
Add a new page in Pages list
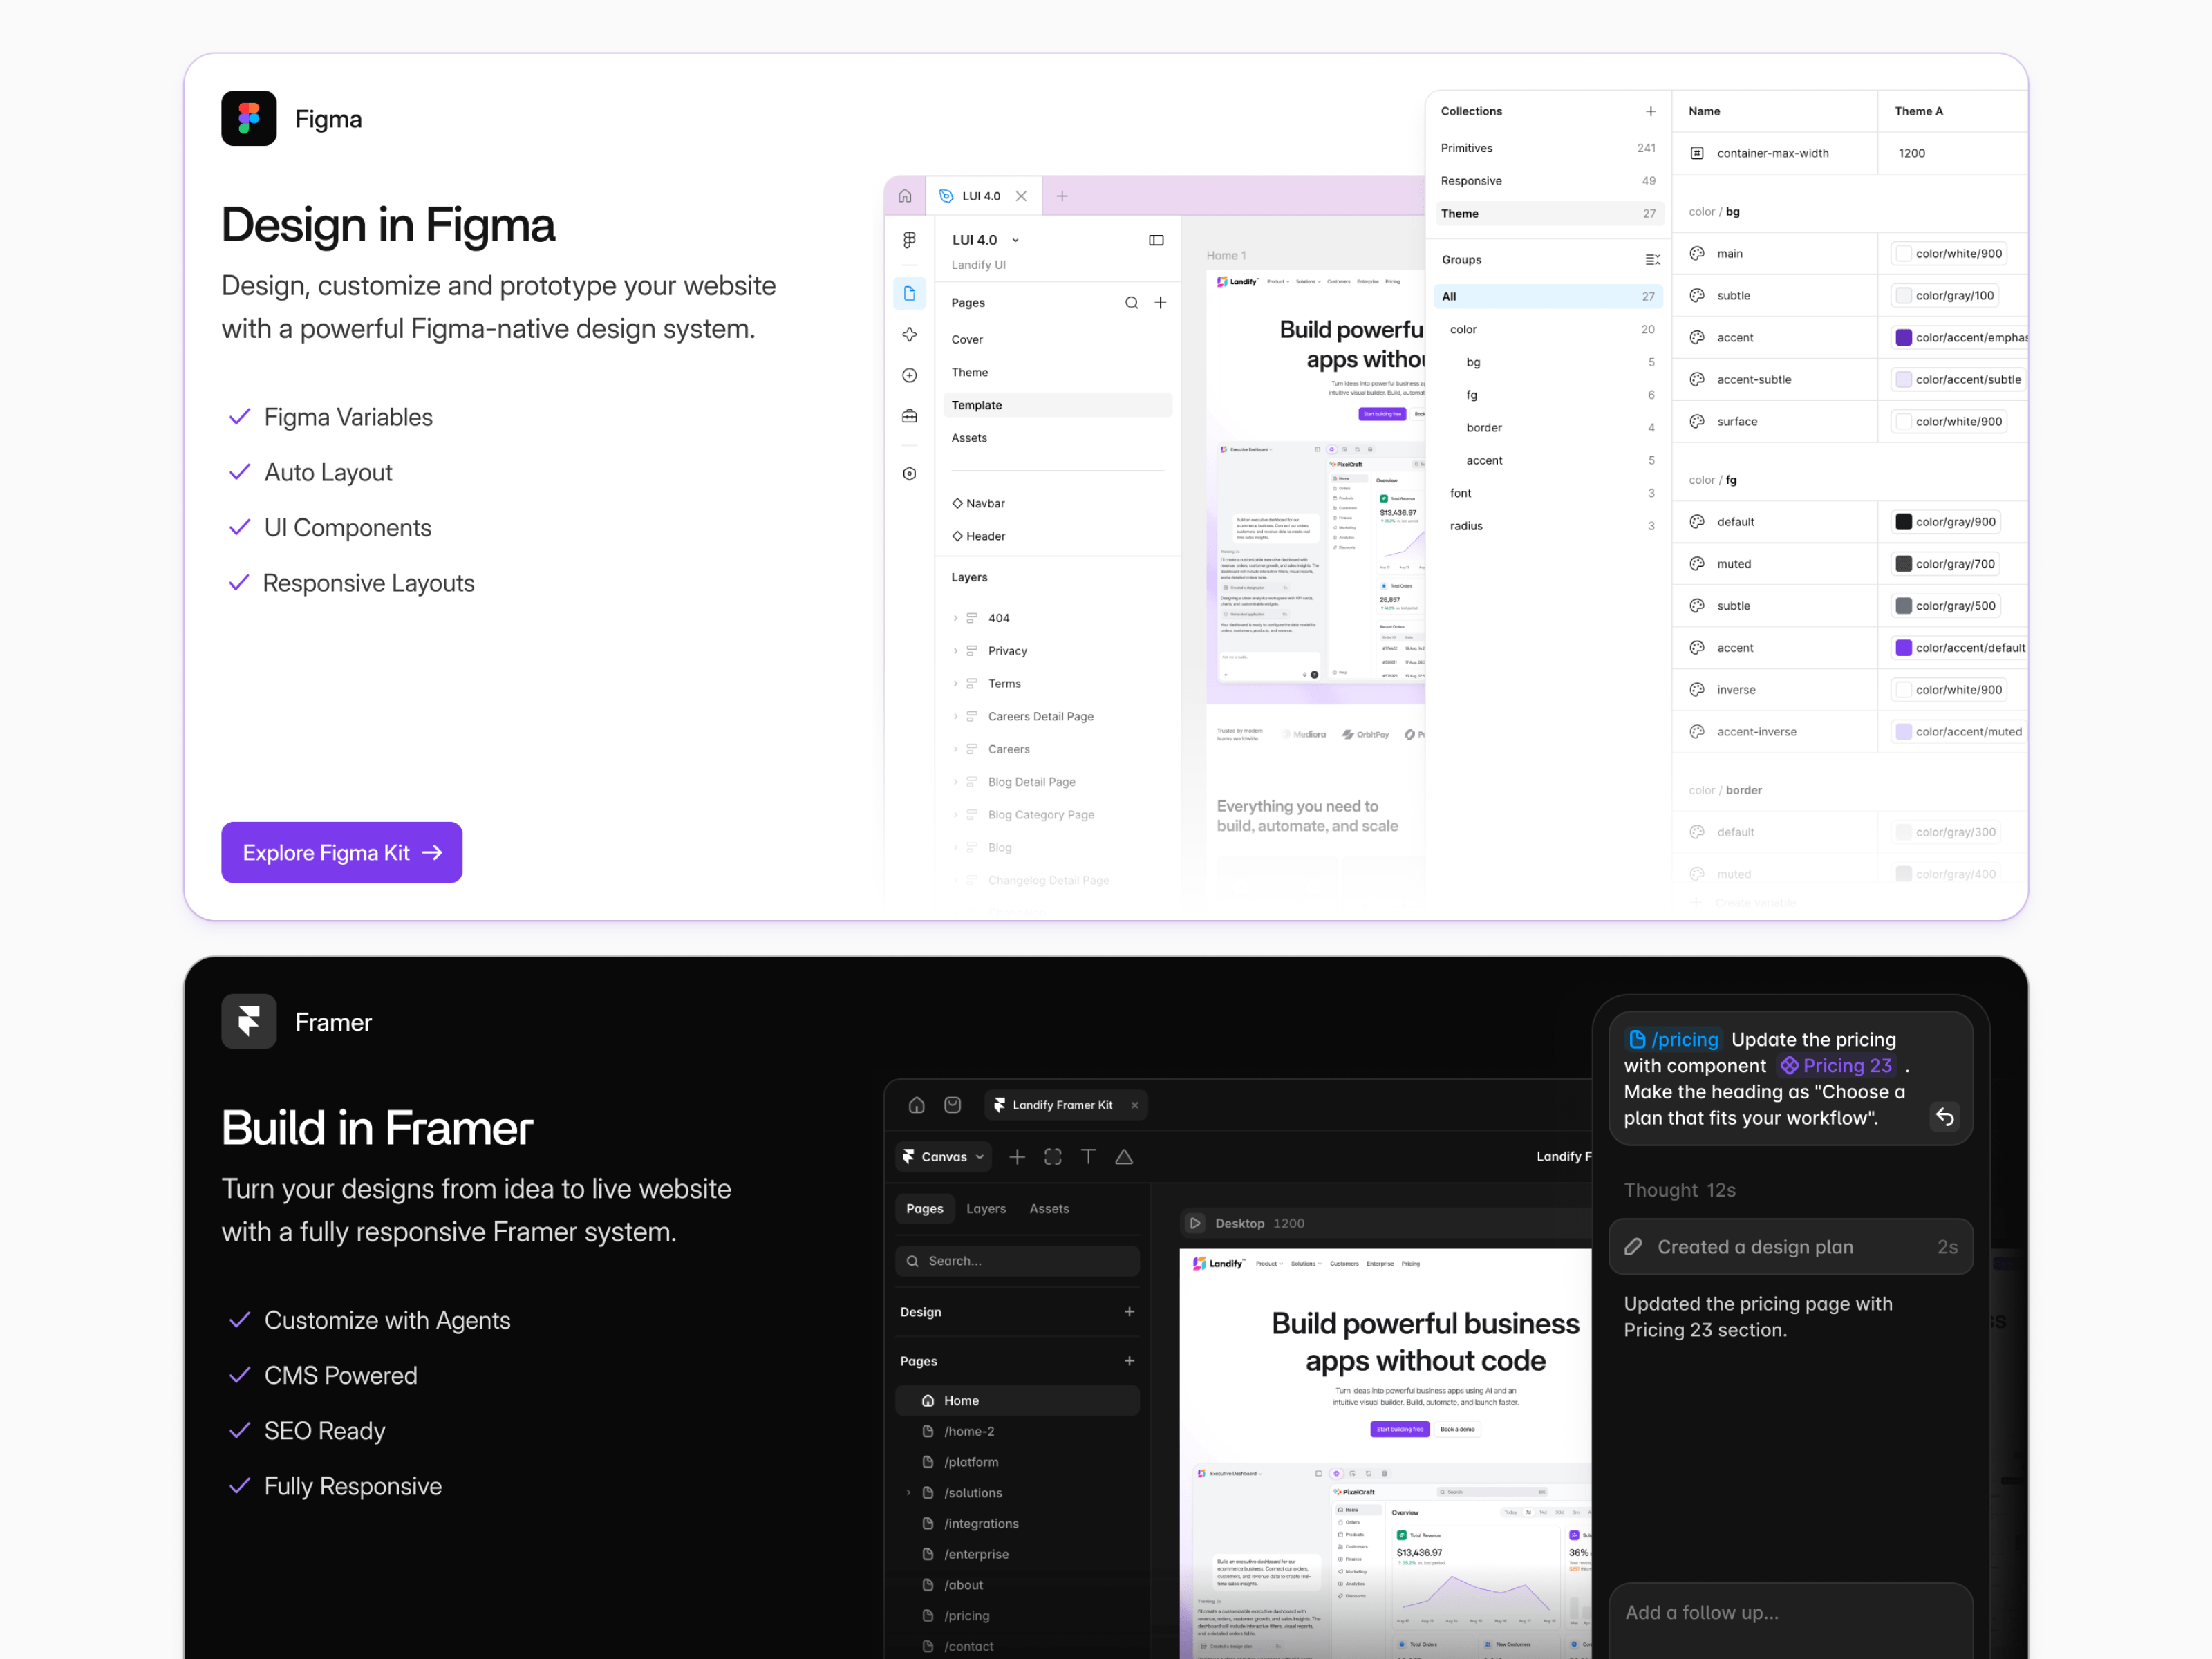pyautogui.click(x=1160, y=303)
